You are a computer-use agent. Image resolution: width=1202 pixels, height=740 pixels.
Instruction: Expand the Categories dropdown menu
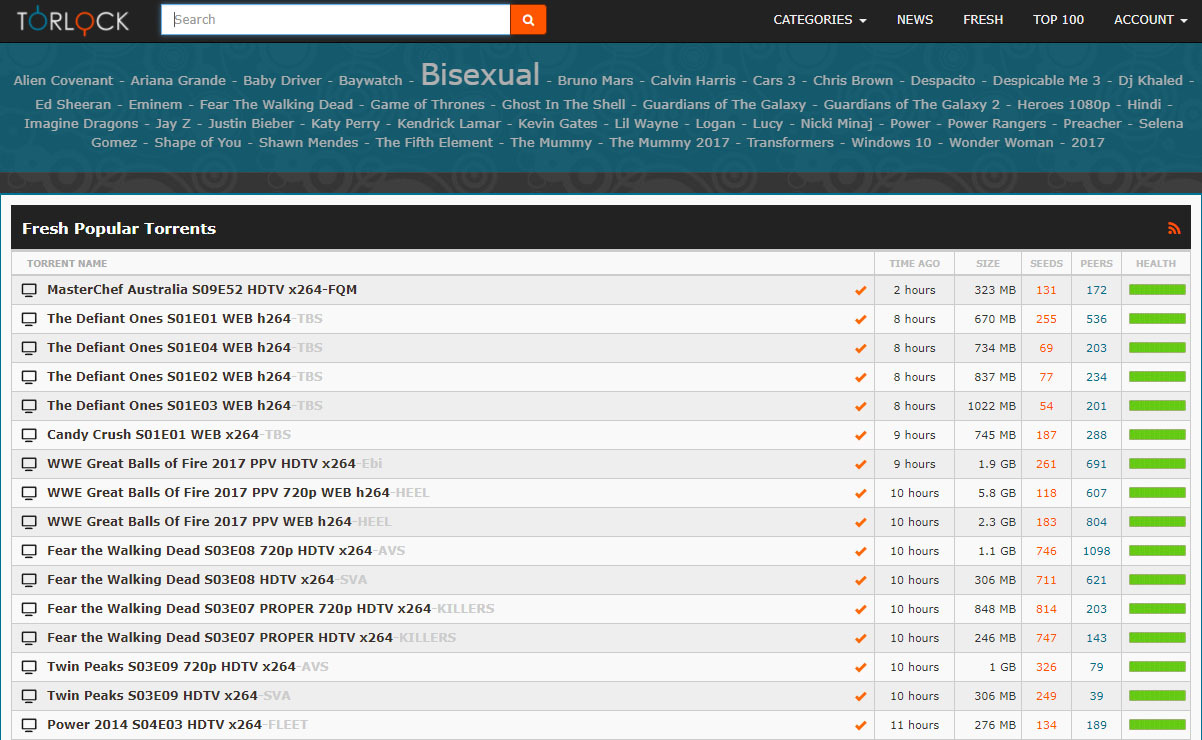[x=820, y=20]
